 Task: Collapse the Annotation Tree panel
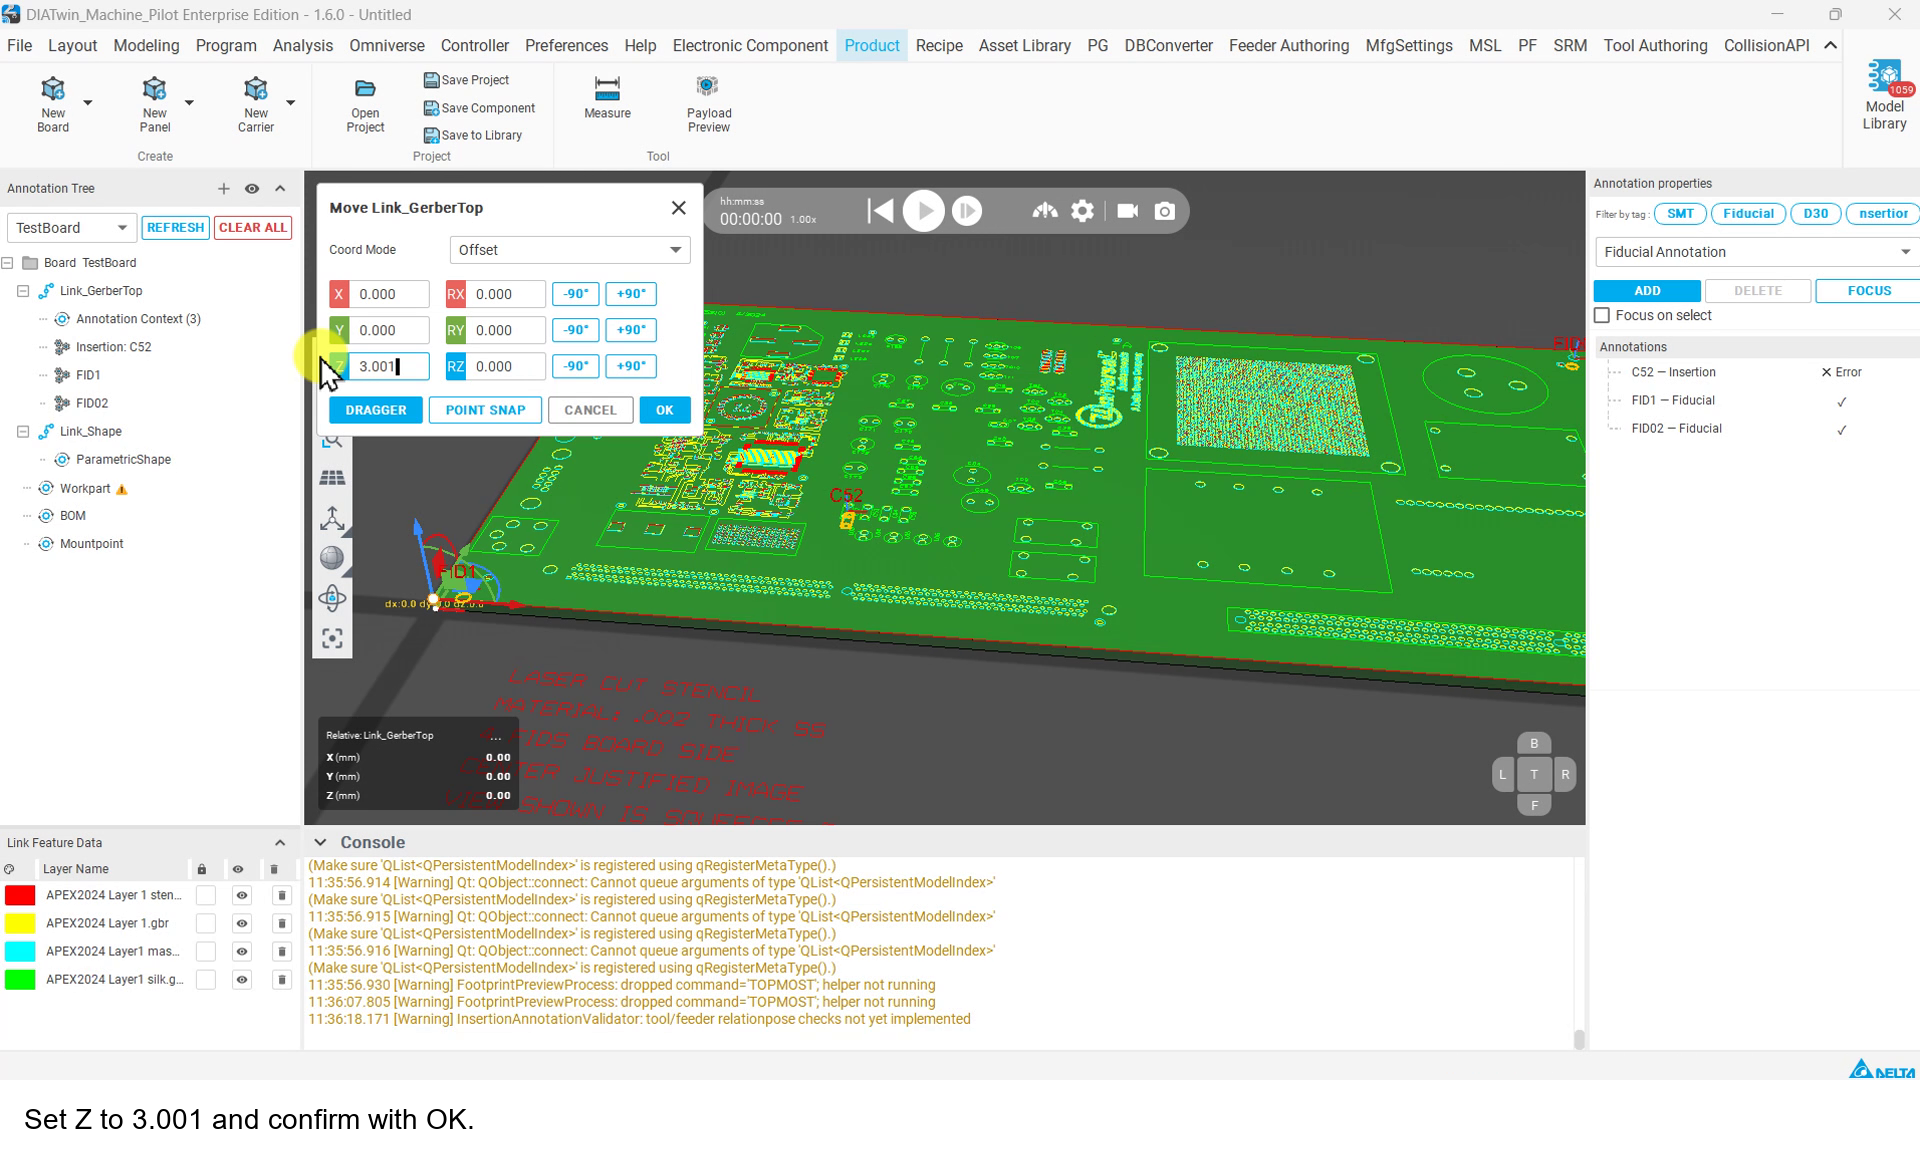pos(280,189)
